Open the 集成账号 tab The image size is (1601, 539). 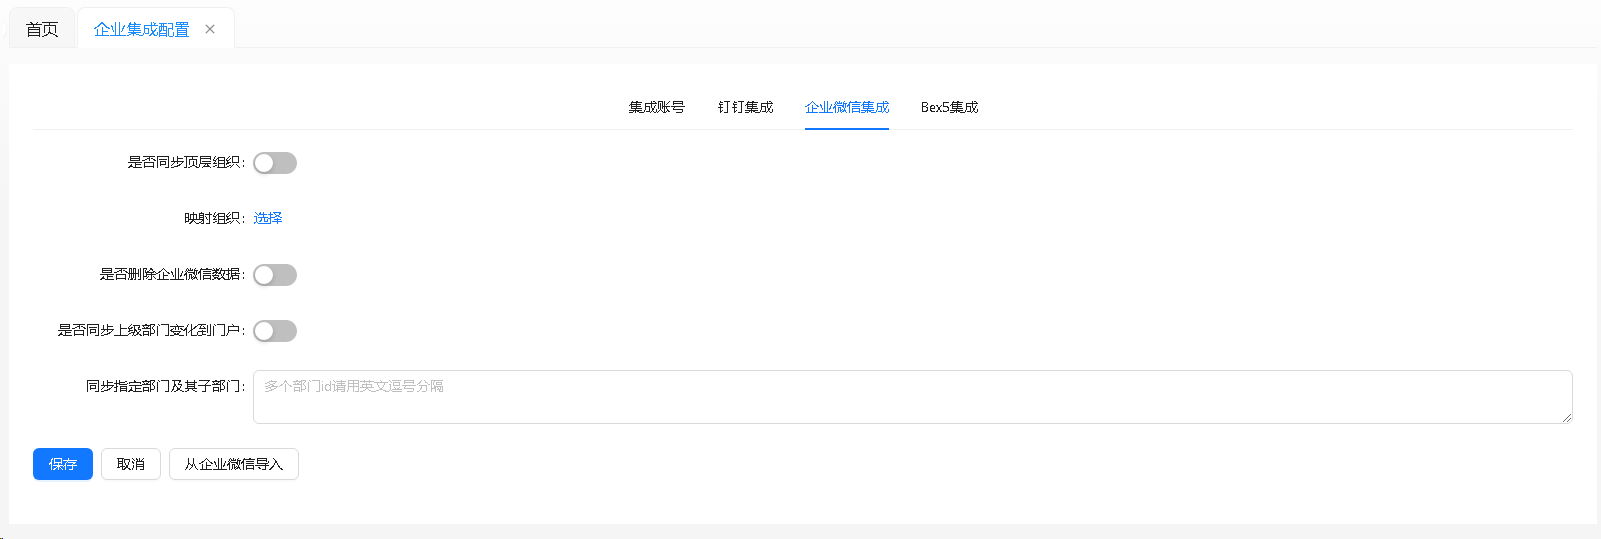click(656, 107)
